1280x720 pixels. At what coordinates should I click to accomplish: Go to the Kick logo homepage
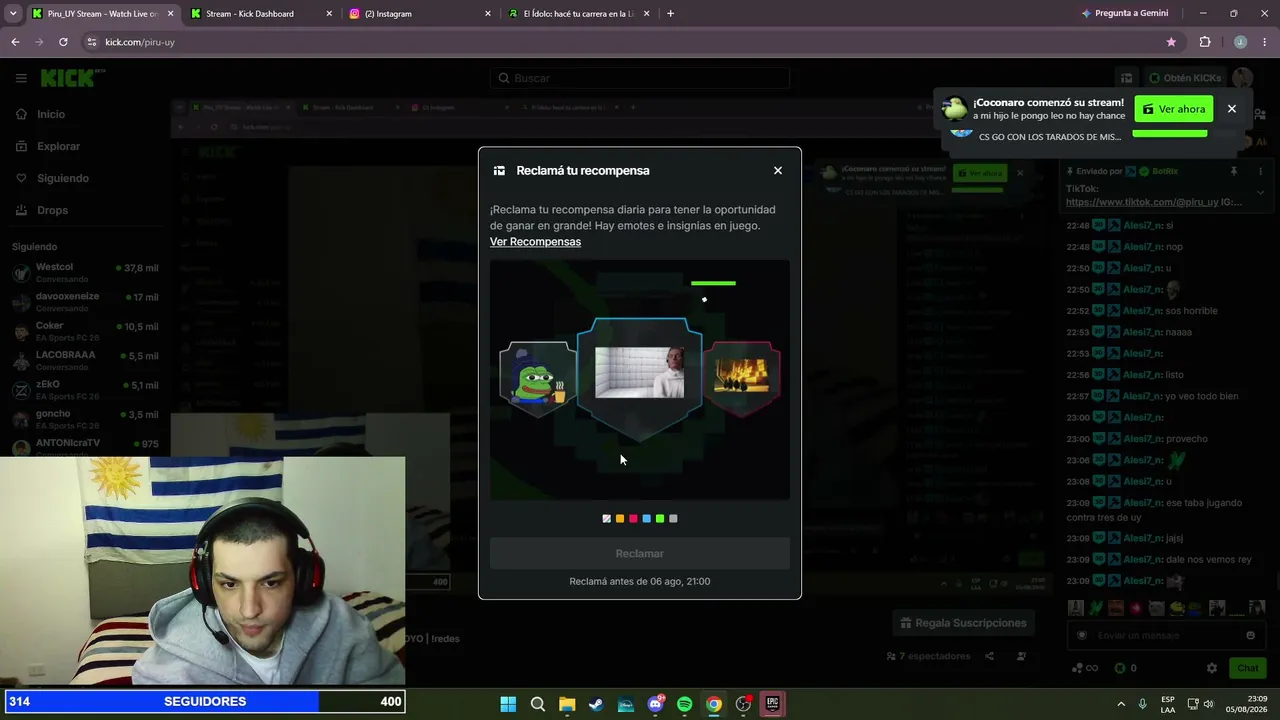[72, 78]
